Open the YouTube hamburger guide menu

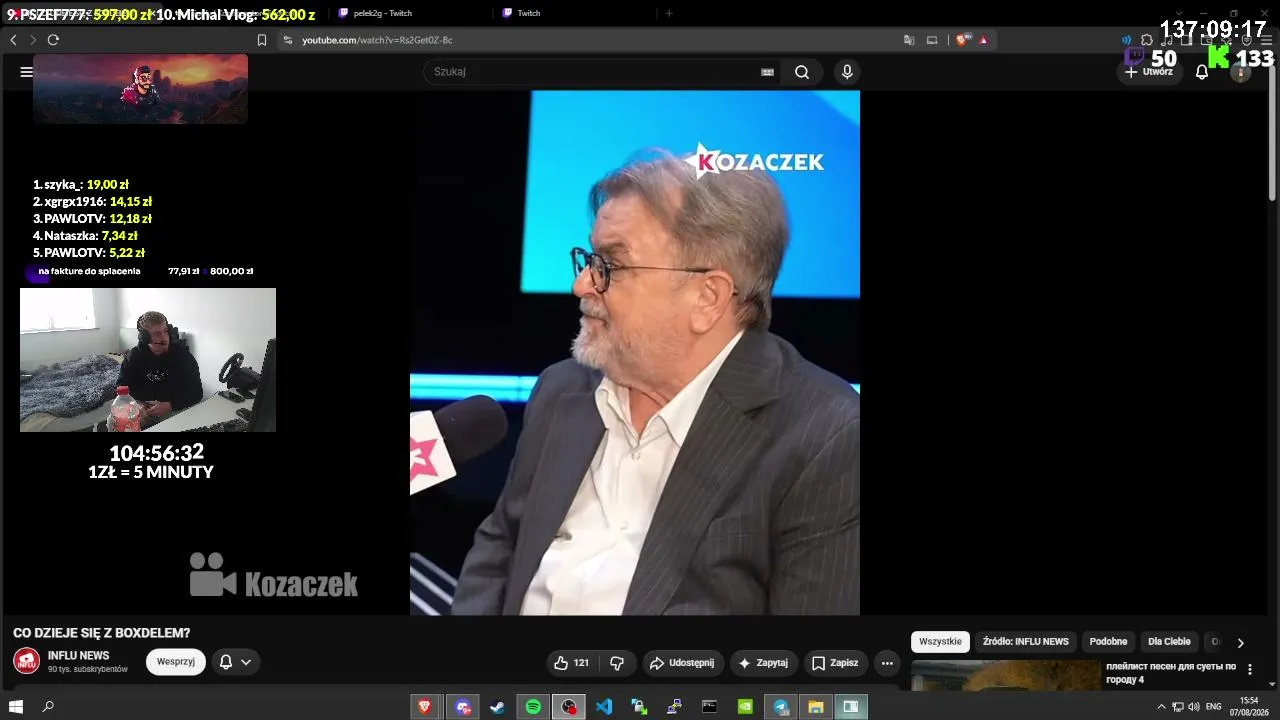(x=26, y=72)
